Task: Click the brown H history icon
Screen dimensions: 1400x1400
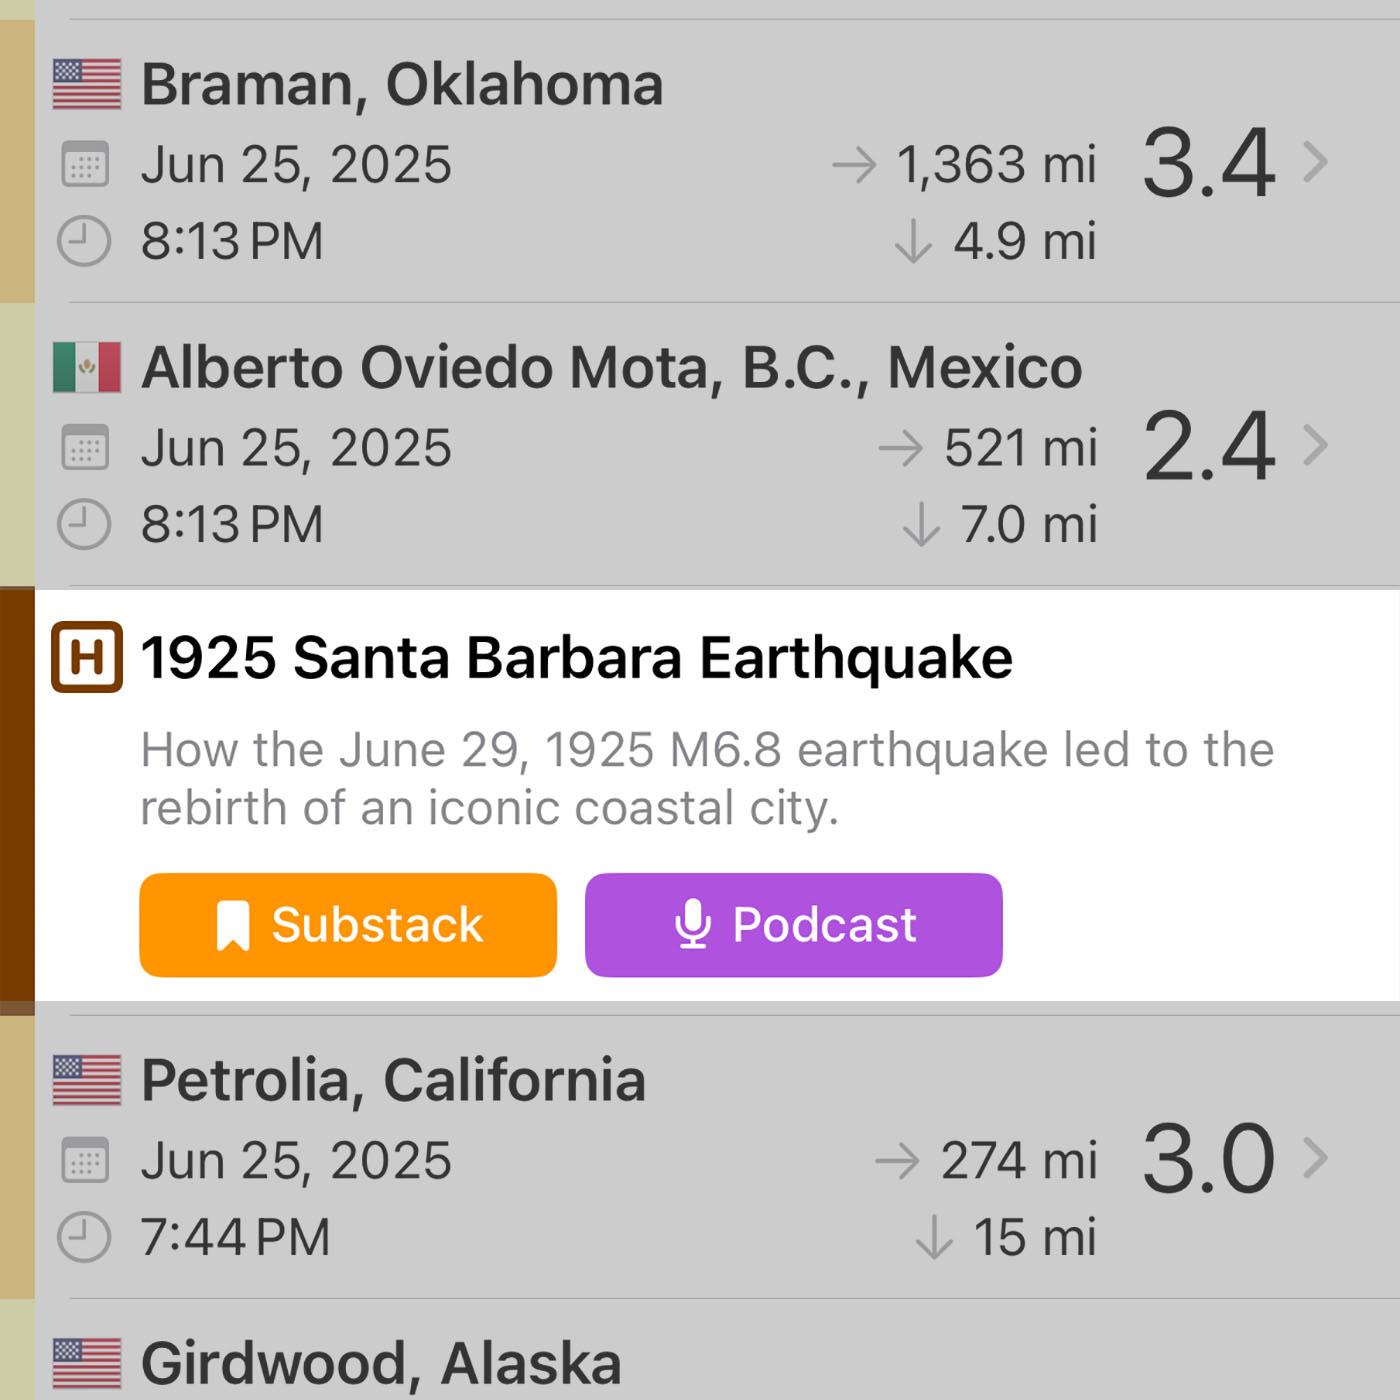Action: point(87,657)
